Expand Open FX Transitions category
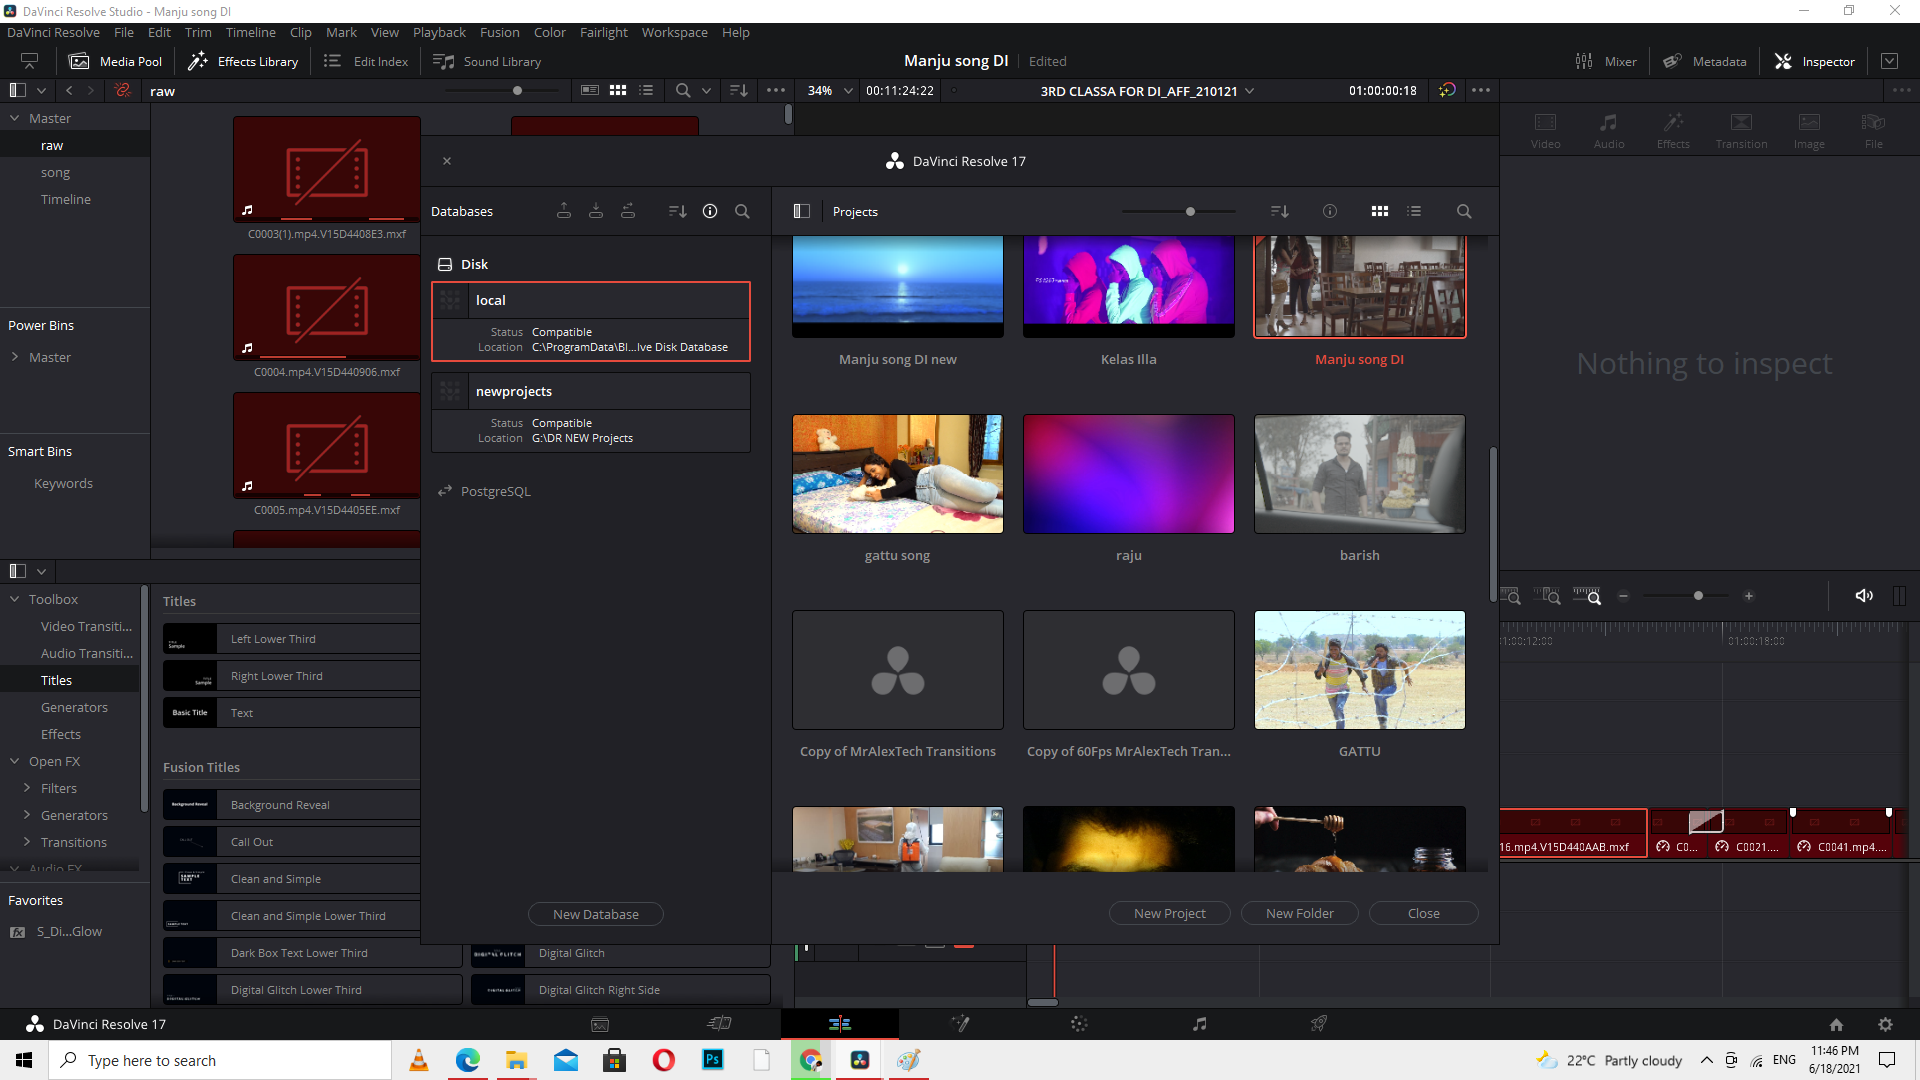This screenshot has height=1080, width=1920. tap(27, 842)
